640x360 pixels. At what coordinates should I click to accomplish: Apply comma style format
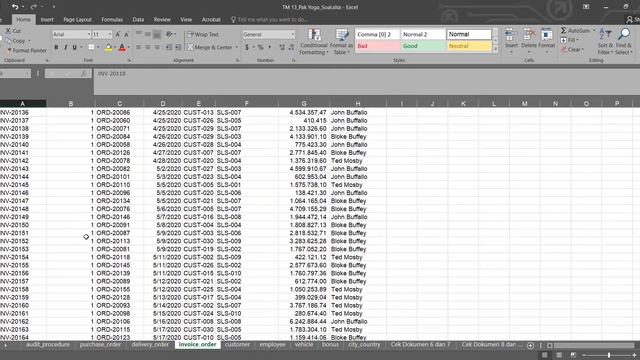coord(269,47)
